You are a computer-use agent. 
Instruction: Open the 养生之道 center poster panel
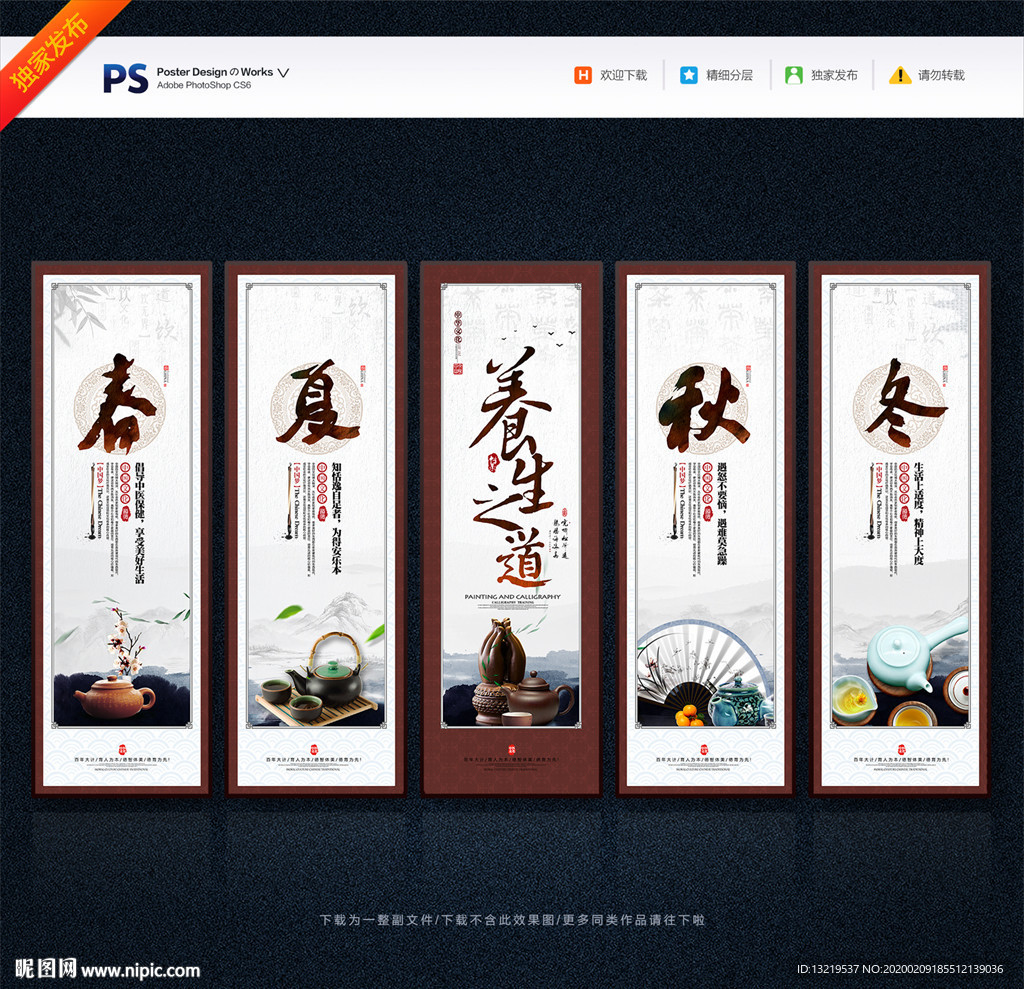pos(511,530)
